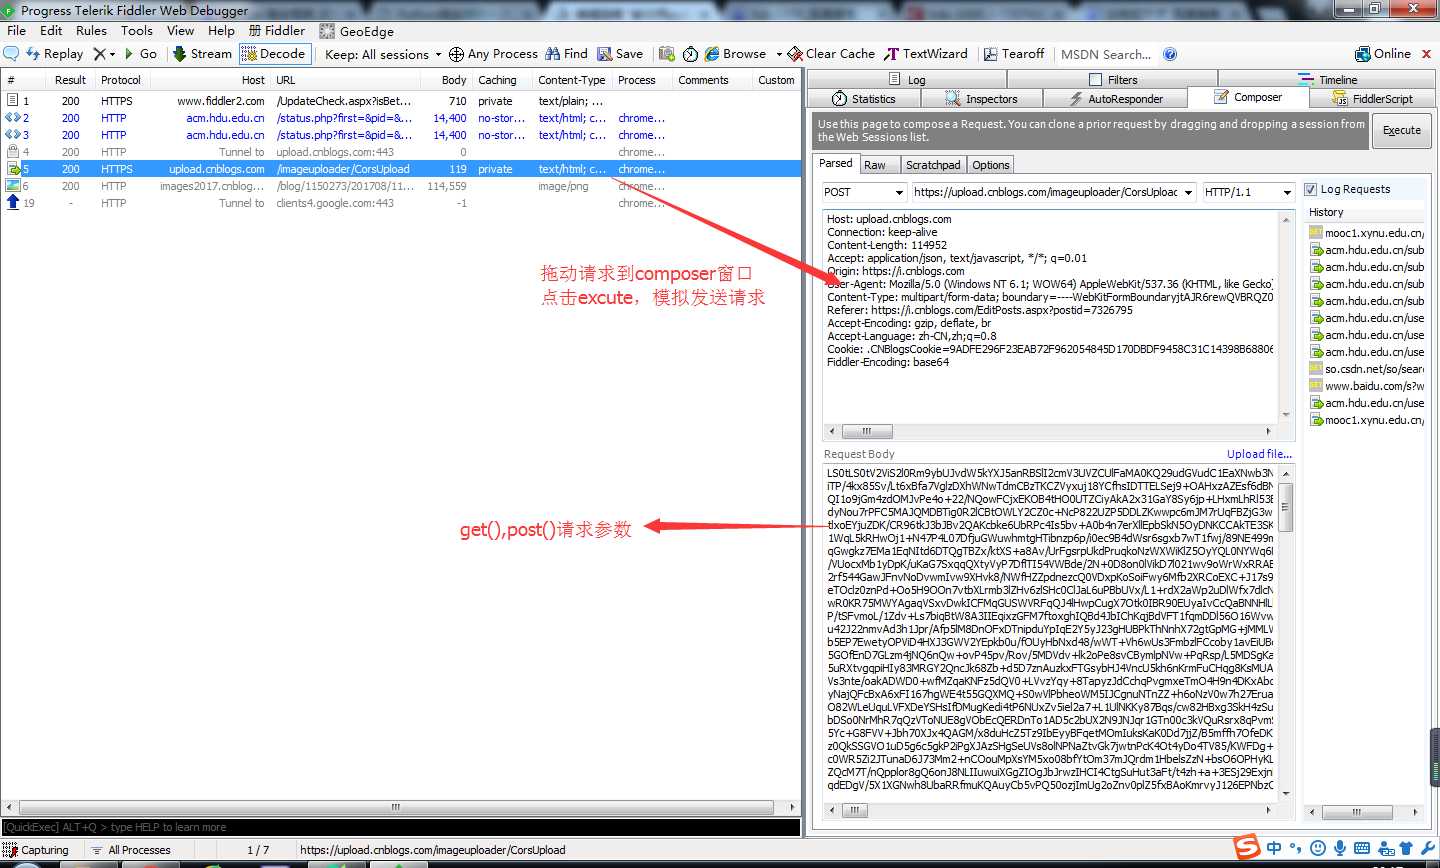
Task: Switch to the Log tab
Action: 908,79
